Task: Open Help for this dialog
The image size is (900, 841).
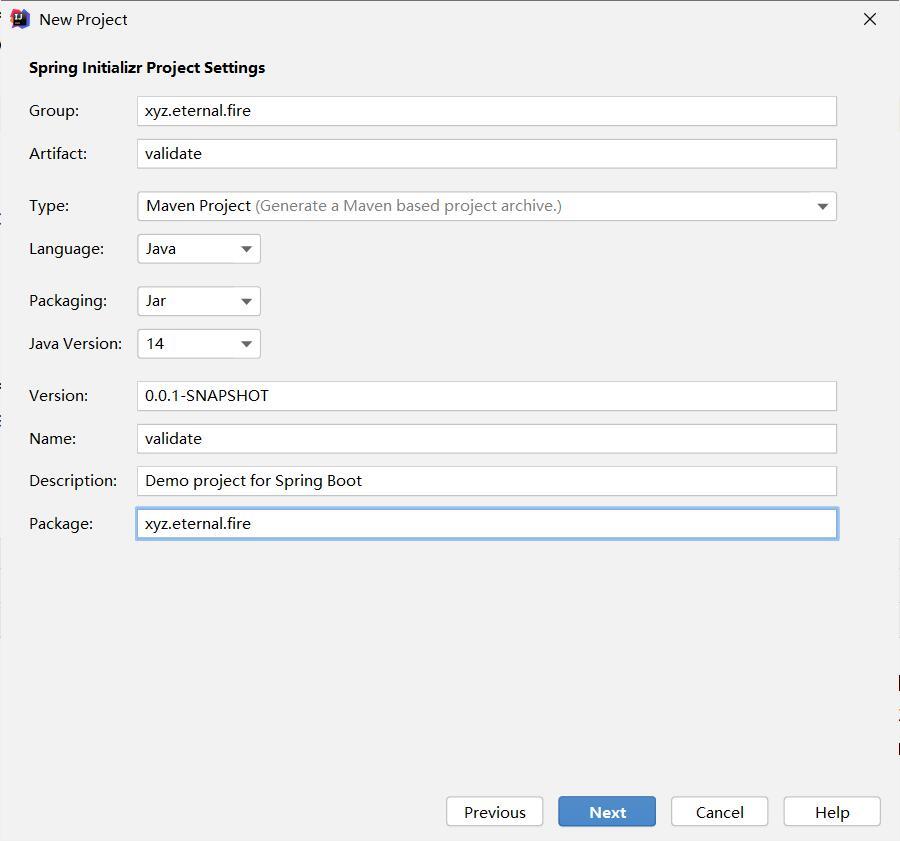Action: tap(832, 812)
